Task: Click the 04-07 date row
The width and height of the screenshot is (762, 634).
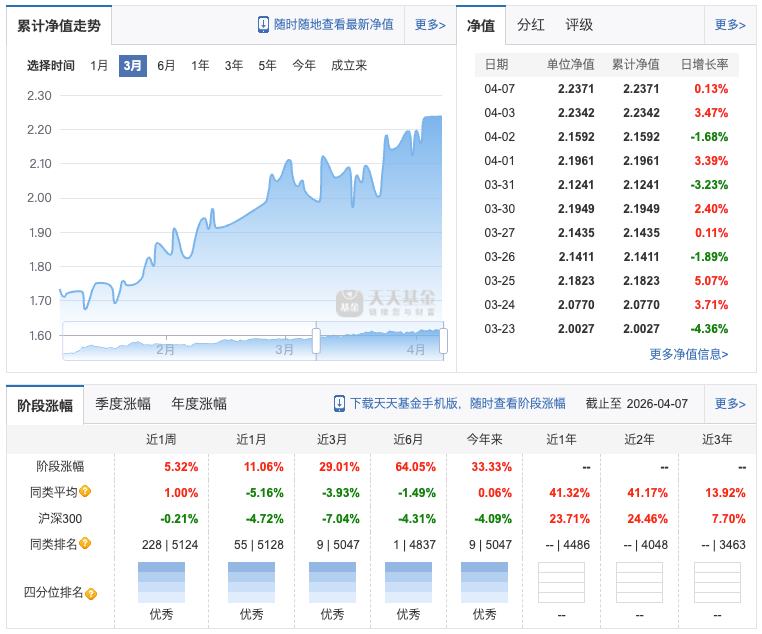Action: click(x=606, y=89)
